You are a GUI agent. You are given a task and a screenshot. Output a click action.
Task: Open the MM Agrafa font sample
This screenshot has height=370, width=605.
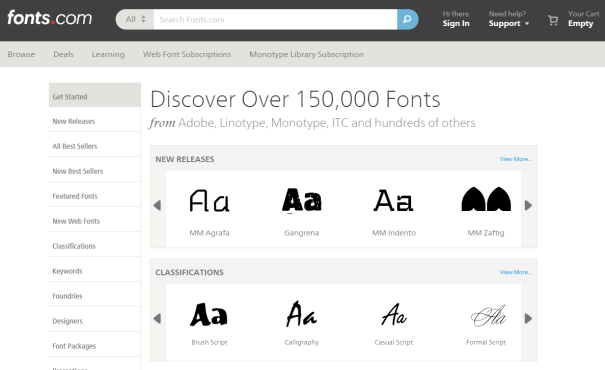210,201
